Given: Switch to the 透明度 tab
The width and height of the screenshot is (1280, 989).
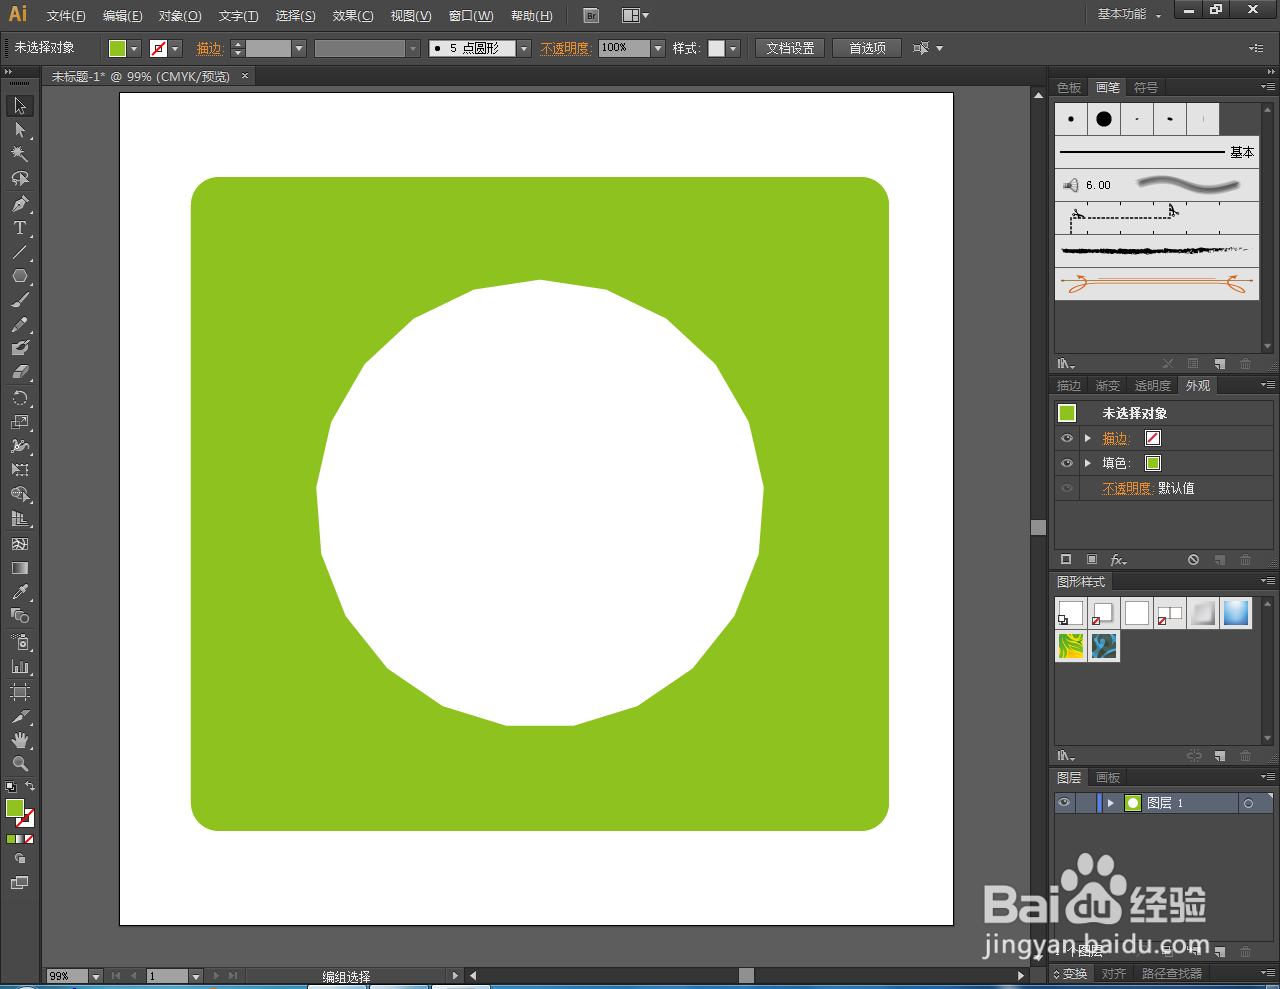Looking at the screenshot, I should 1152,386.
